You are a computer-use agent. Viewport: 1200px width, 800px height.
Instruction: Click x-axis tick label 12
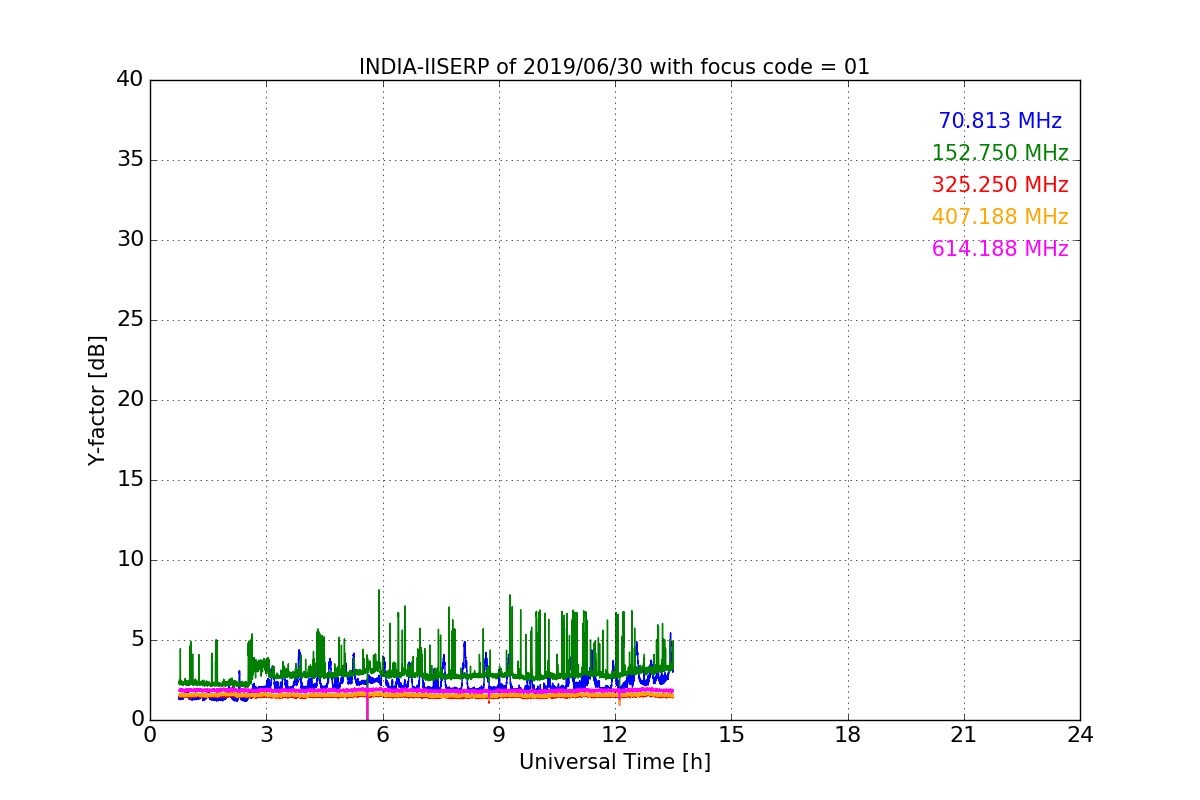tap(615, 736)
